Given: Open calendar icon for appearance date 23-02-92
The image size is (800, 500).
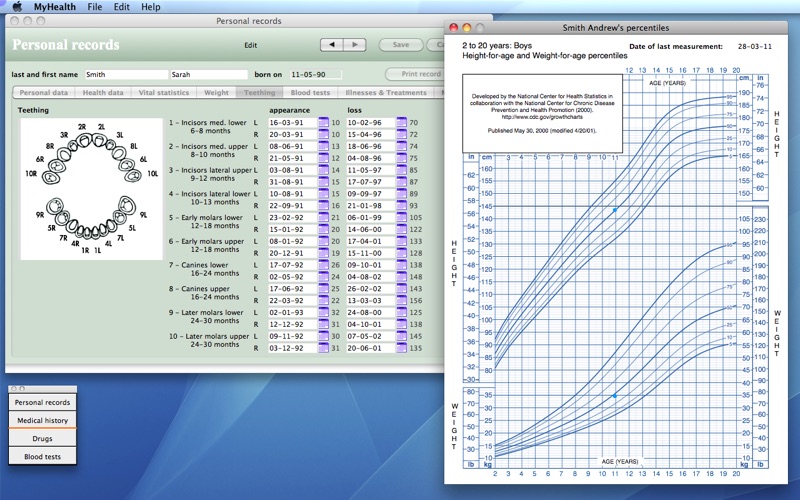Looking at the screenshot, I should point(323,217).
